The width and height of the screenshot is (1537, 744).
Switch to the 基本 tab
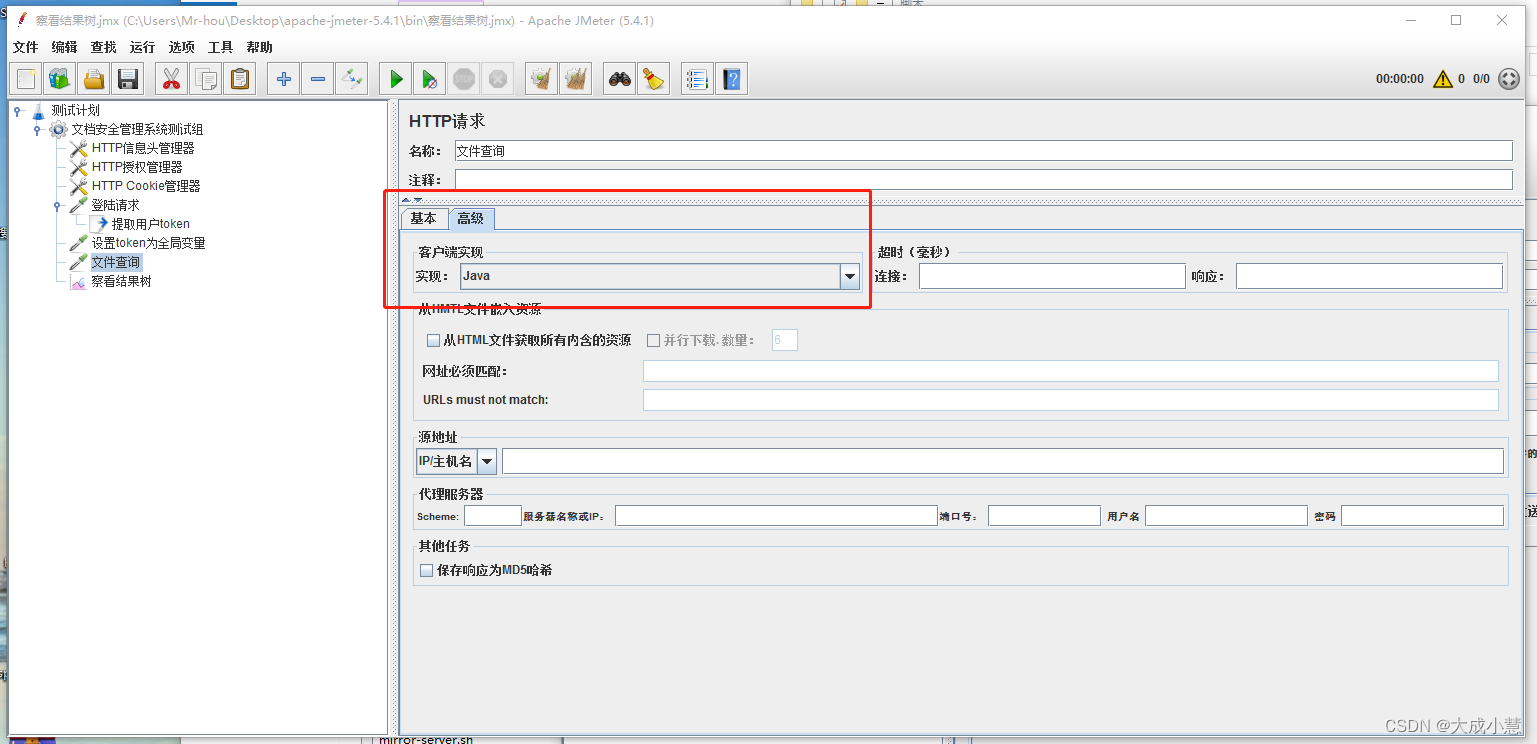pos(423,217)
